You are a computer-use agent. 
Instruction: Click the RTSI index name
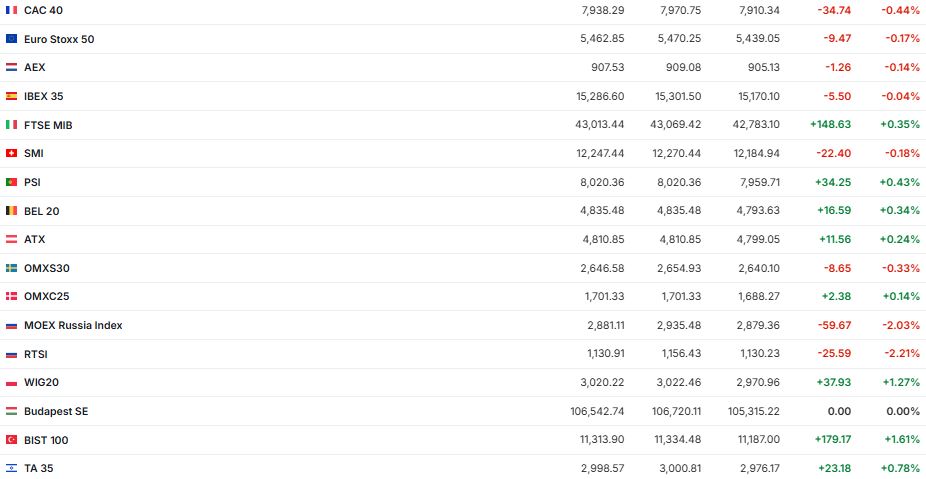point(36,354)
